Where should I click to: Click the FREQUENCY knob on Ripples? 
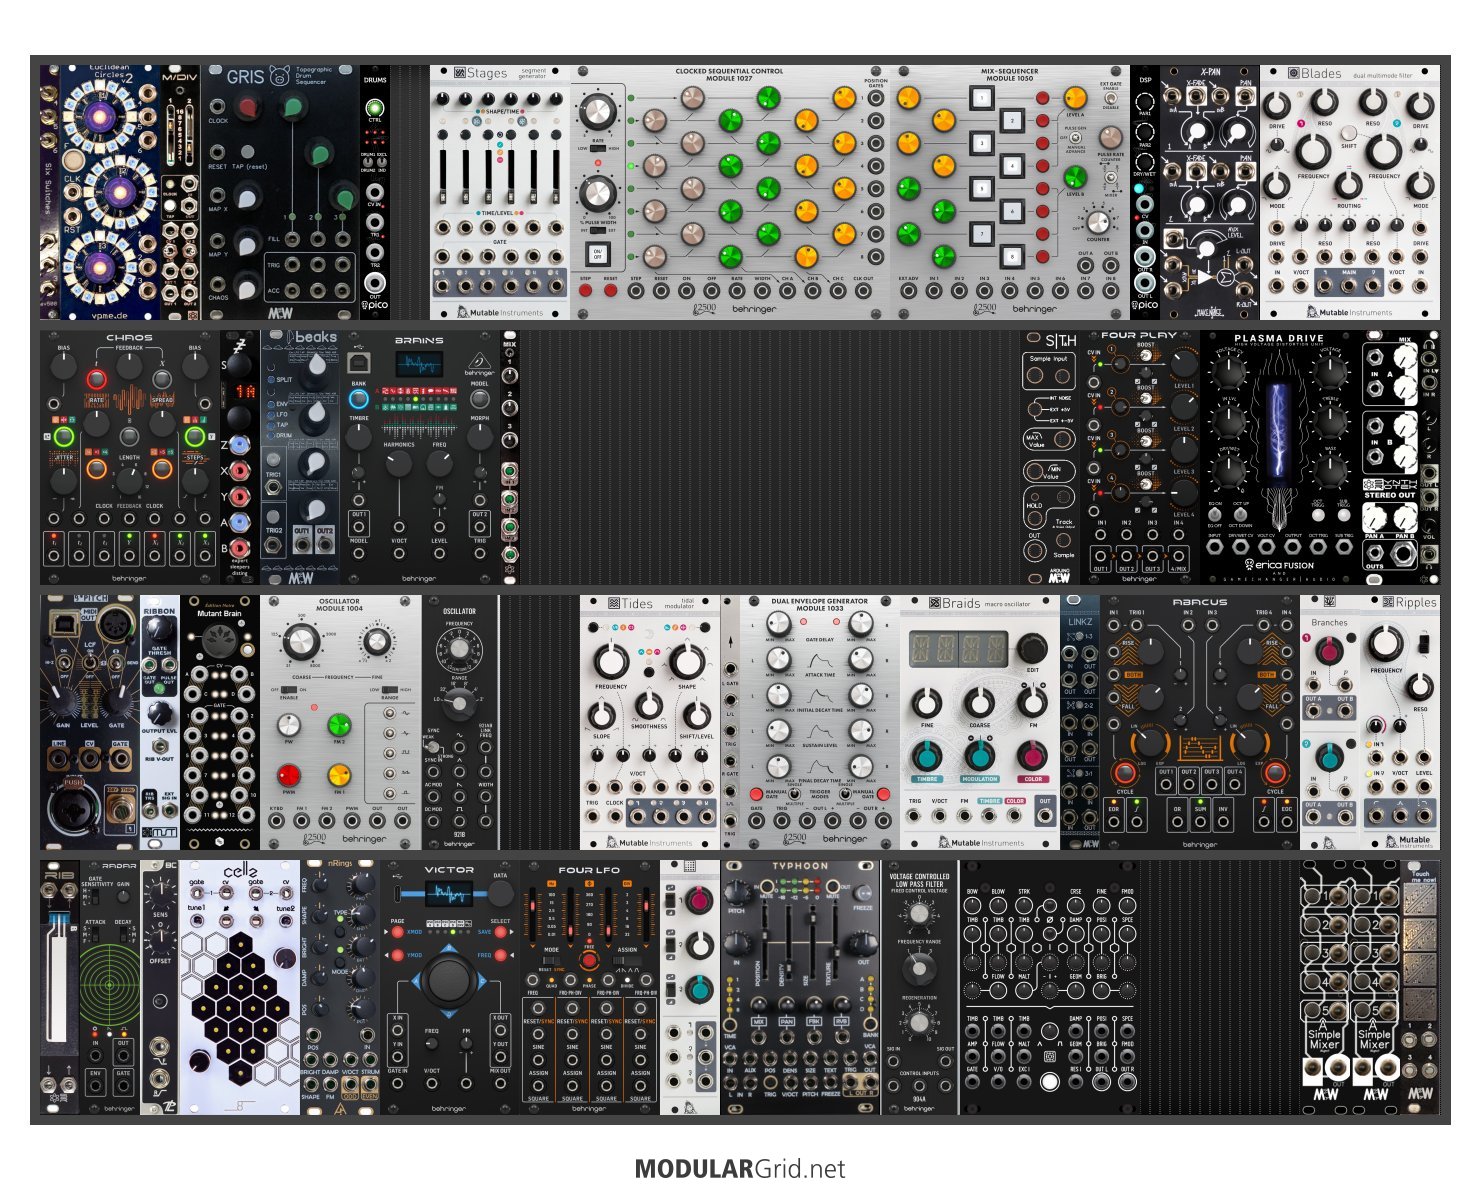(1386, 645)
